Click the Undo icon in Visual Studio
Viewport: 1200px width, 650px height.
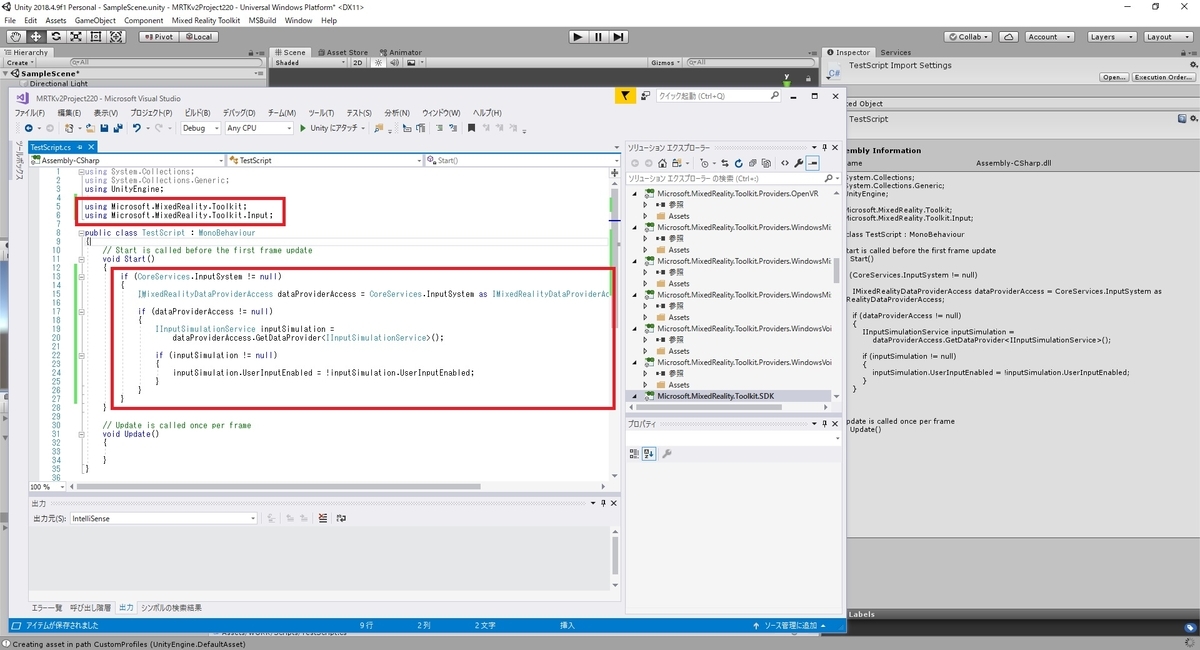136,128
